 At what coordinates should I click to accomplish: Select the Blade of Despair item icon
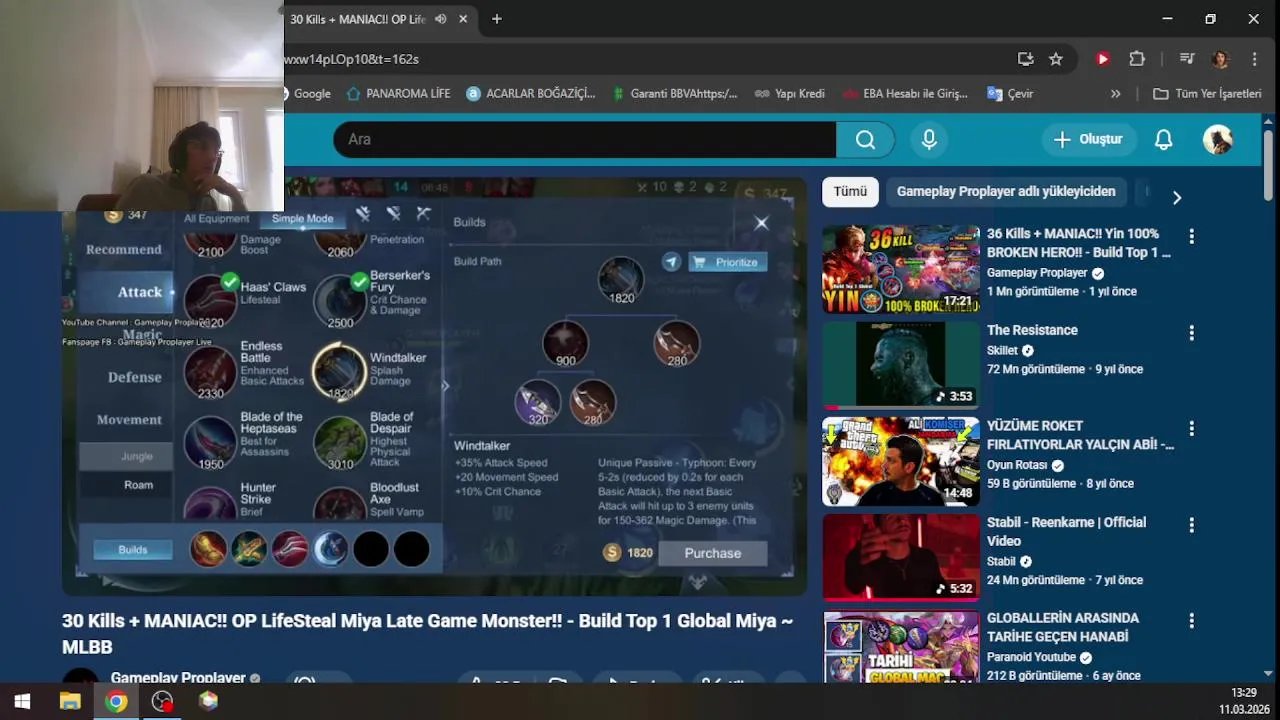(340, 441)
